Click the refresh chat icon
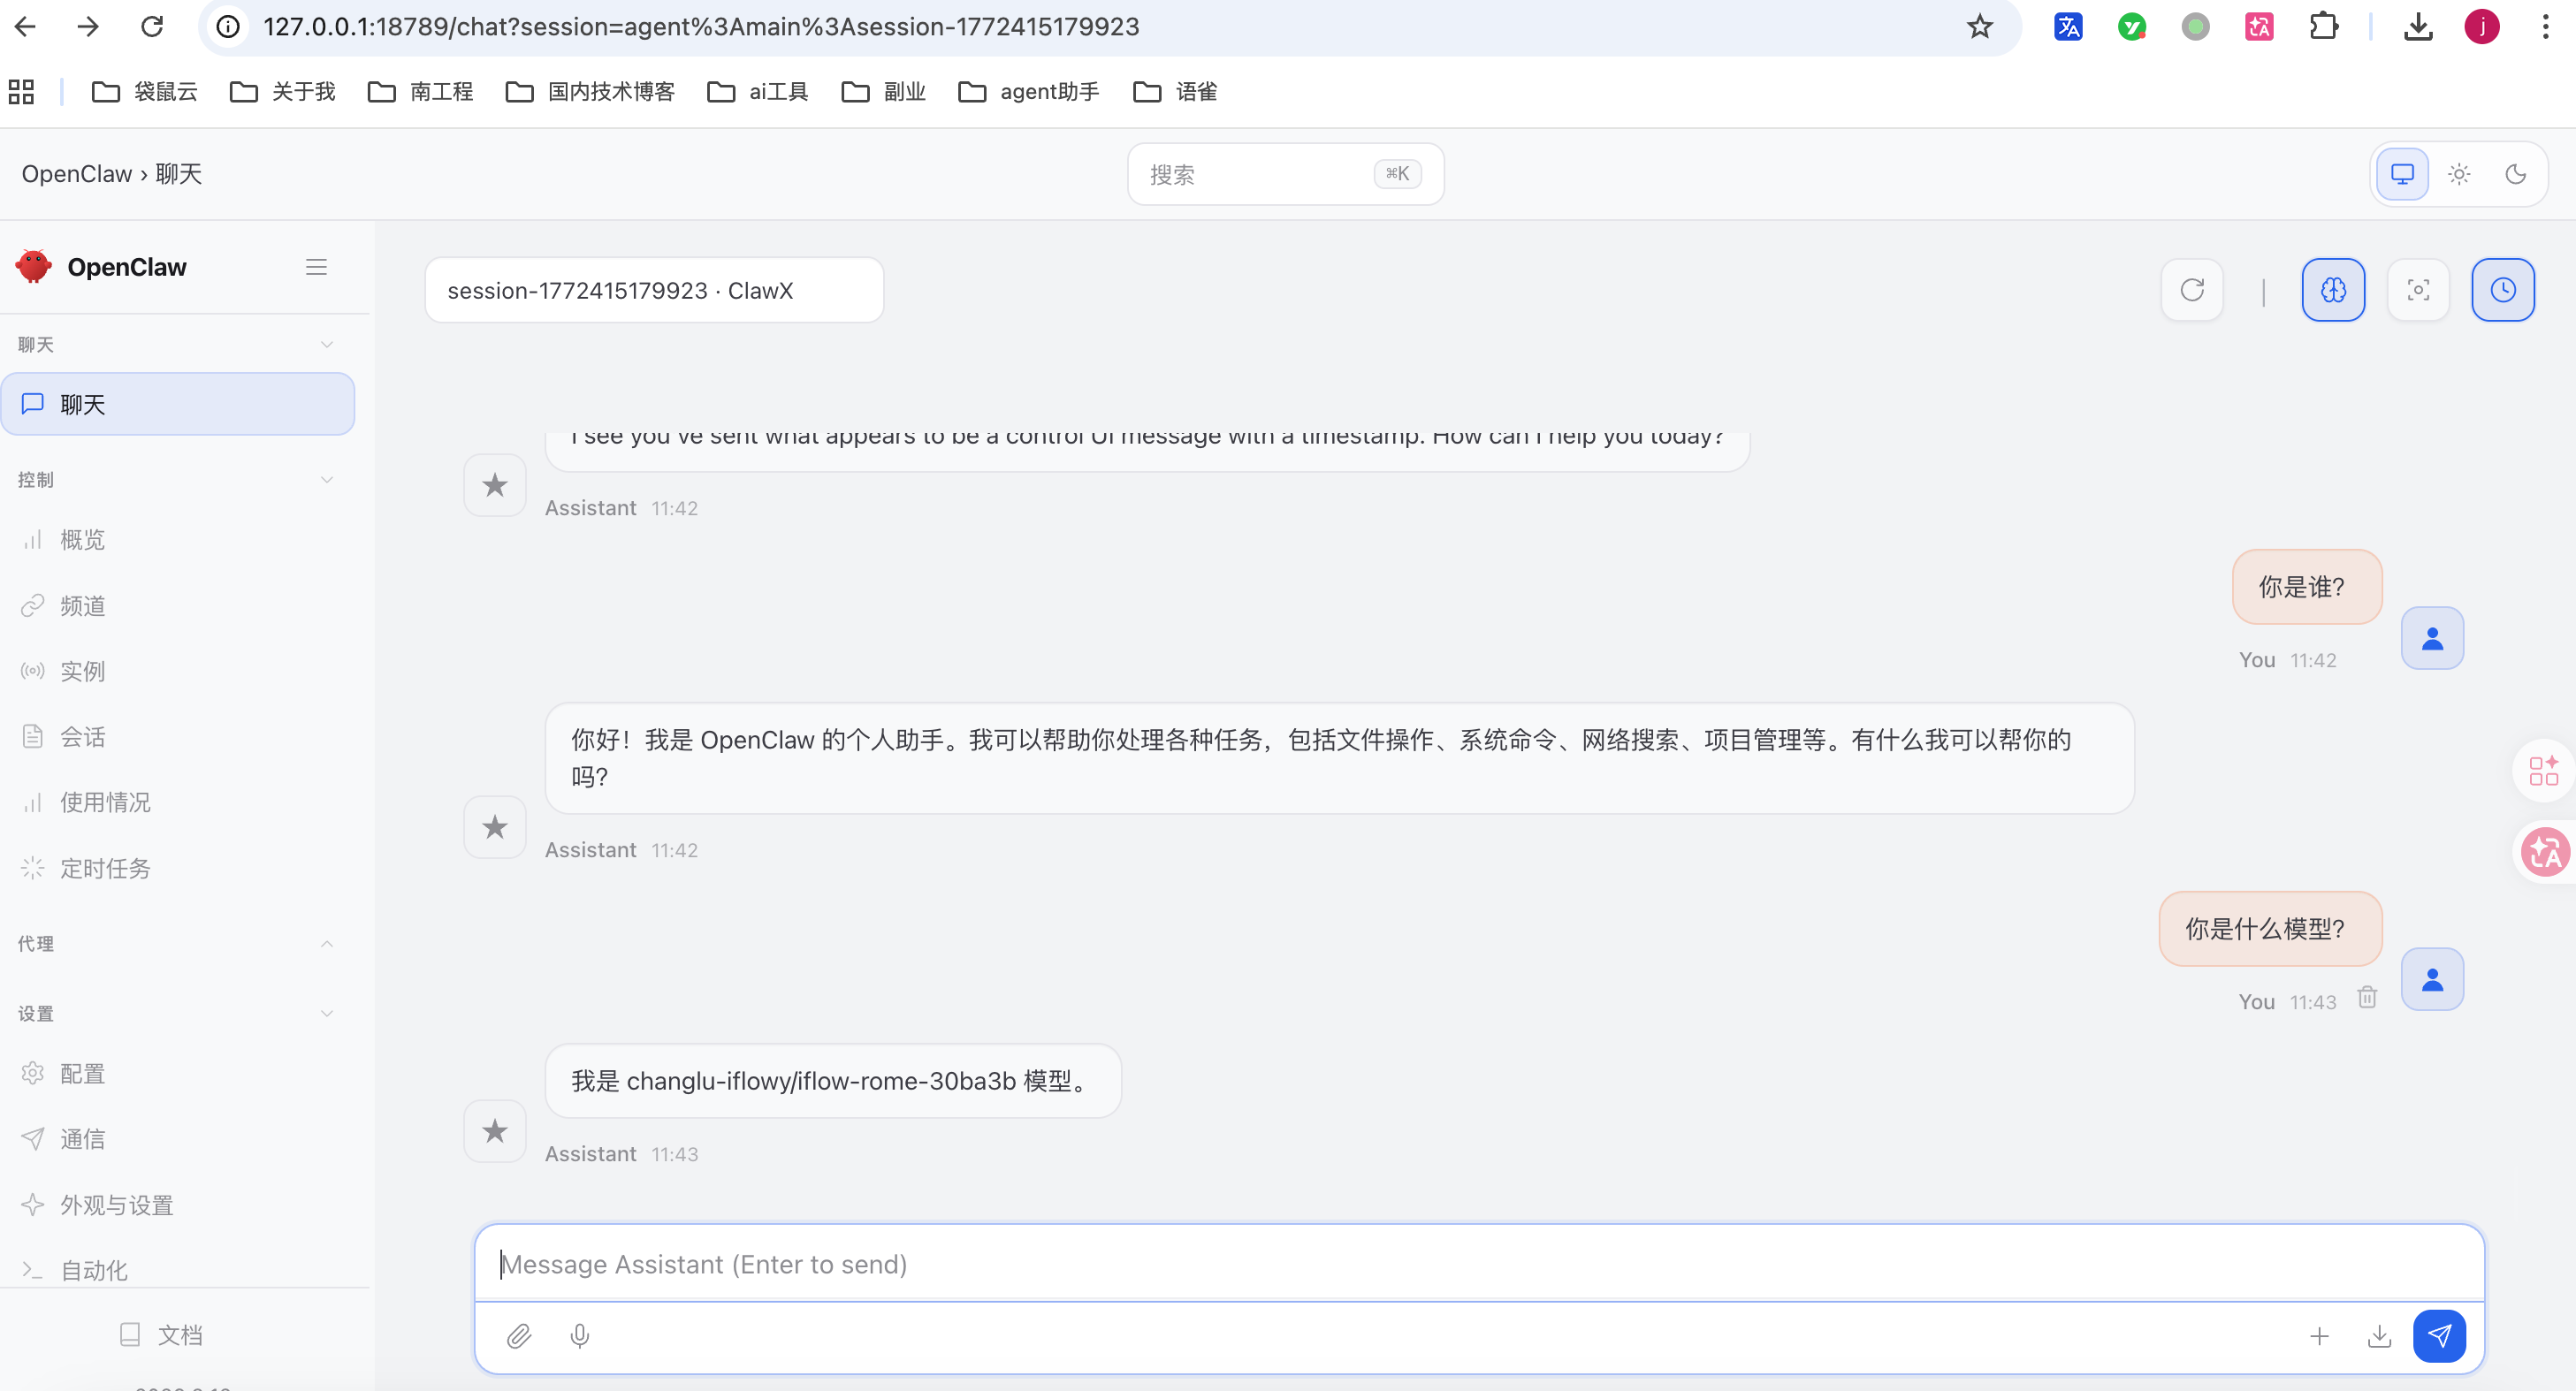Viewport: 2576px width, 1391px height. tap(2192, 290)
